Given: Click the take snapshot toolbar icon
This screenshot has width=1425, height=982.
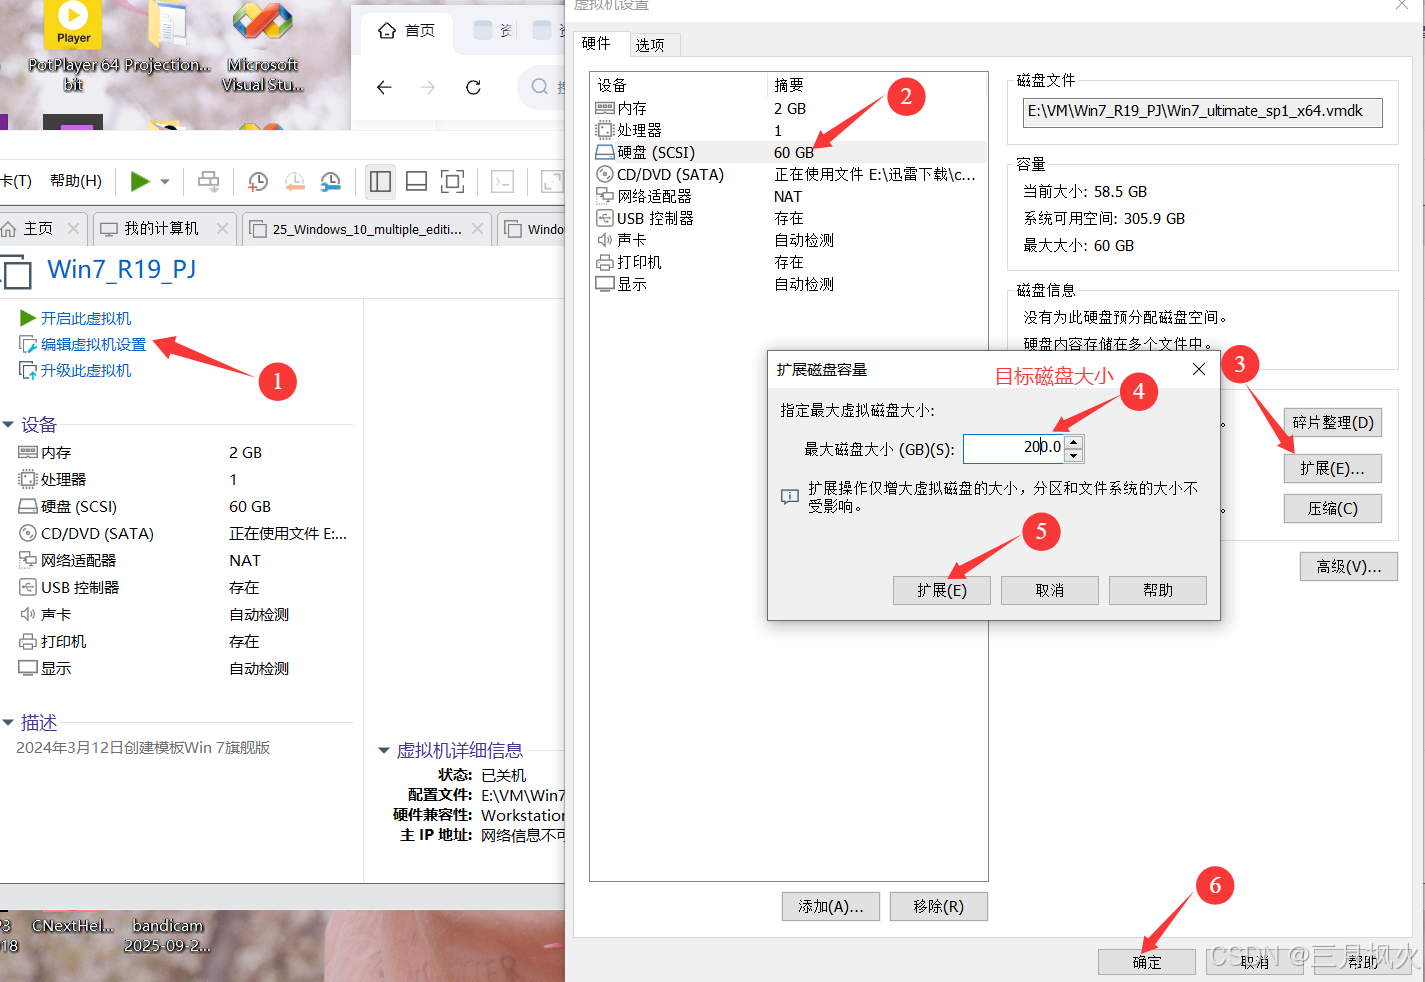Looking at the screenshot, I should pos(257,181).
